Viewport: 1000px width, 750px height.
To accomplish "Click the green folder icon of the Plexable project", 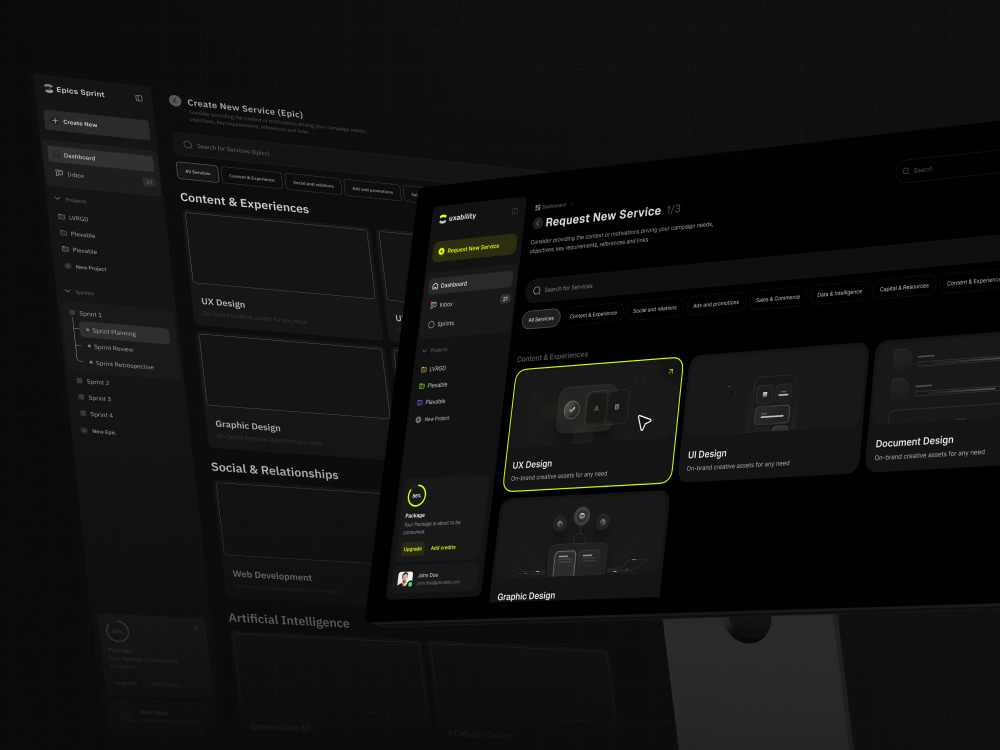I will click(422, 386).
